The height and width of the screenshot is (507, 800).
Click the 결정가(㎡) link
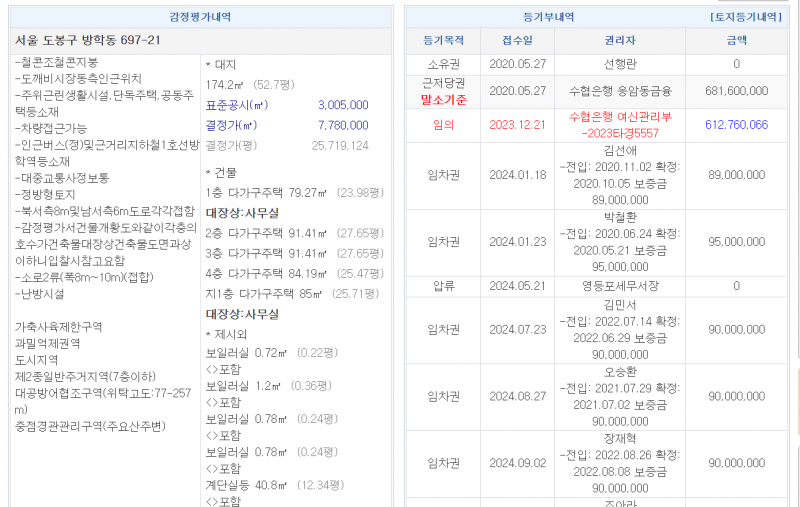tap(231, 125)
